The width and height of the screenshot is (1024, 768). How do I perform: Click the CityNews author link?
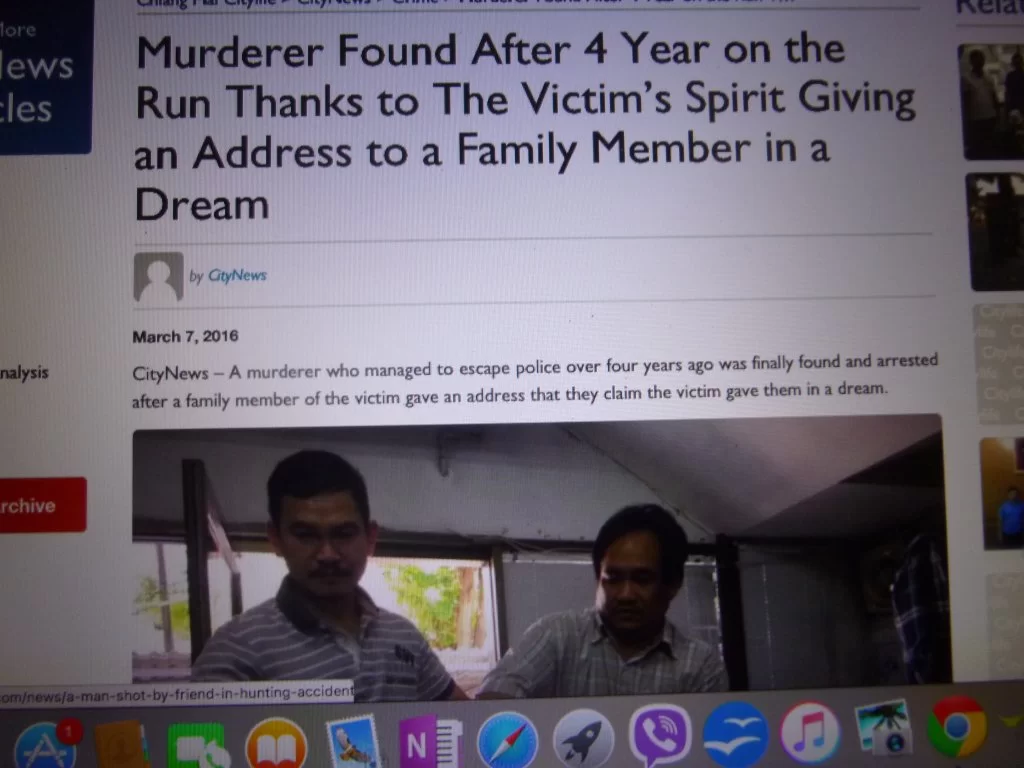pyautogui.click(x=237, y=276)
